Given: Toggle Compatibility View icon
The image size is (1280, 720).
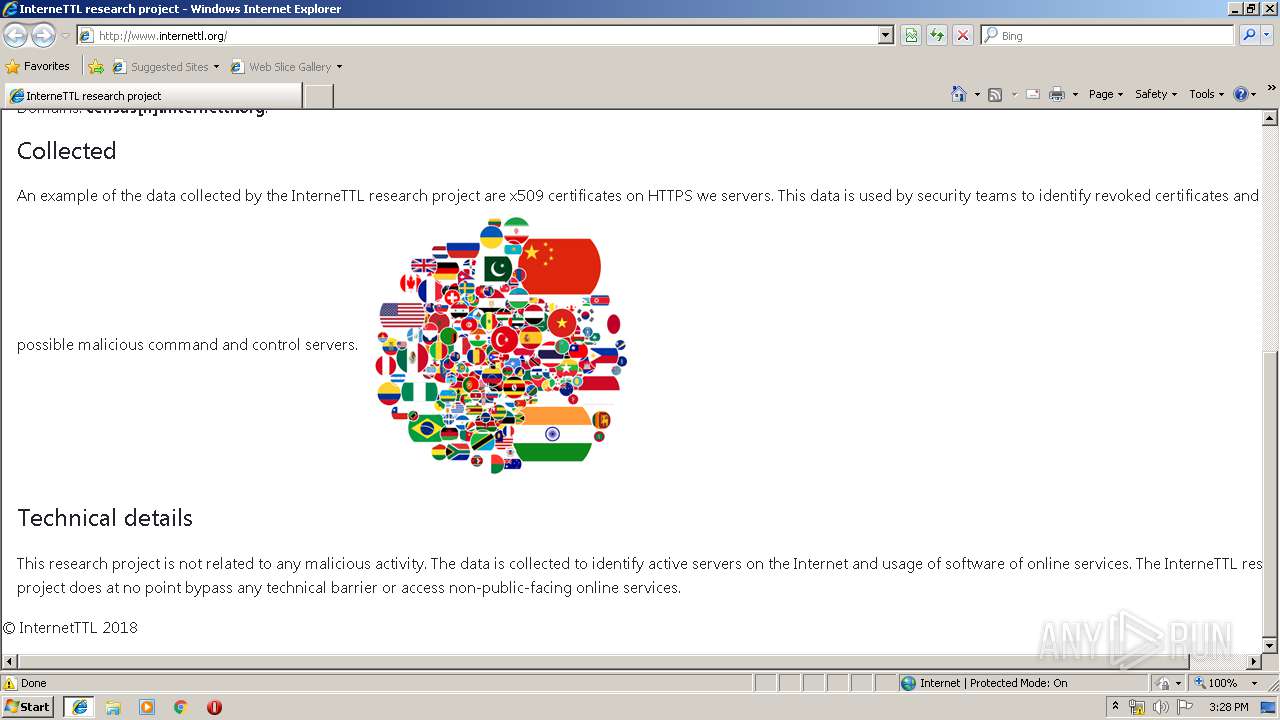Looking at the screenshot, I should [x=911, y=36].
